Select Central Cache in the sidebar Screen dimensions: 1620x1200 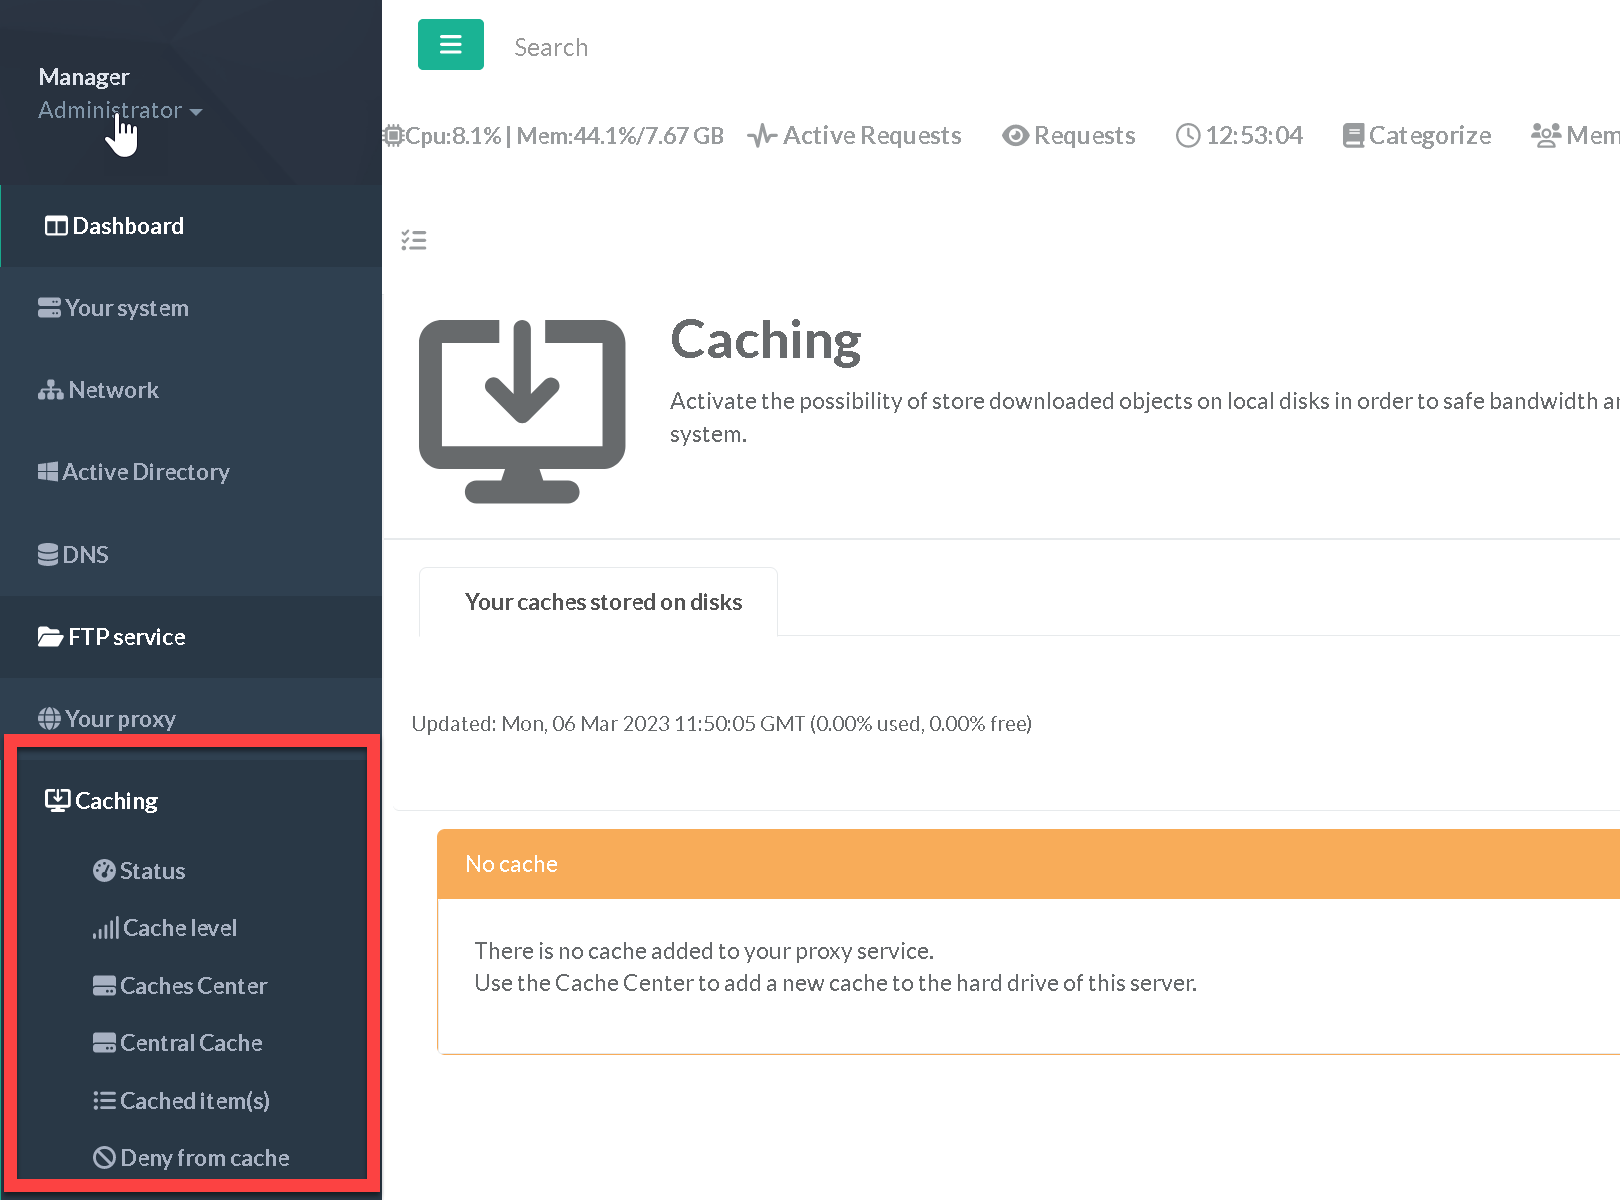(x=190, y=1043)
